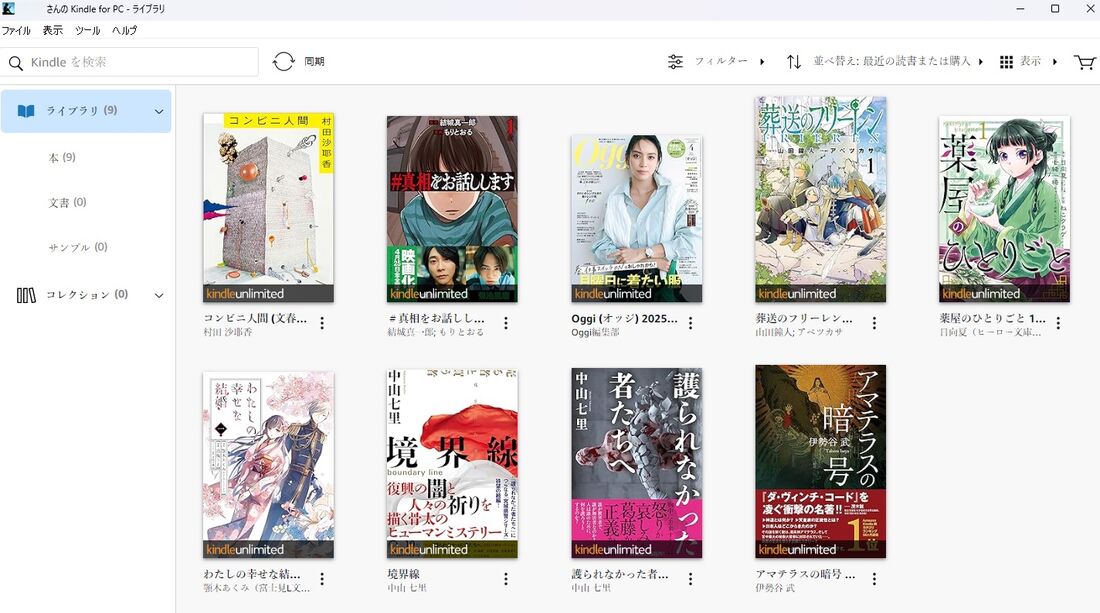Select サンプル (0) in sidebar

(x=78, y=248)
